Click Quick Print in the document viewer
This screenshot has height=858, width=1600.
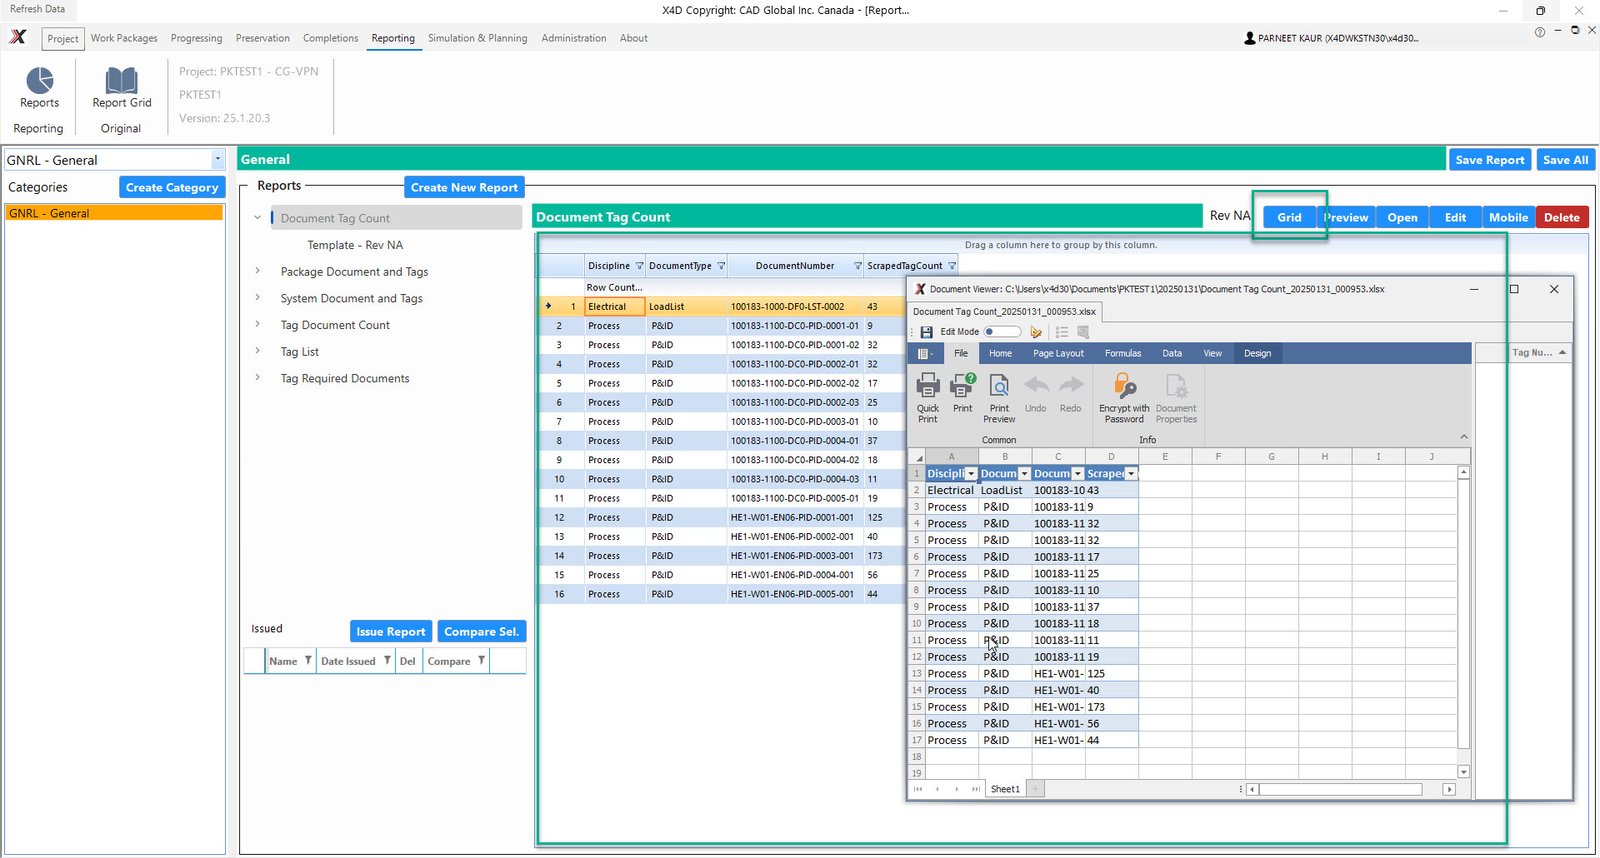pos(928,386)
